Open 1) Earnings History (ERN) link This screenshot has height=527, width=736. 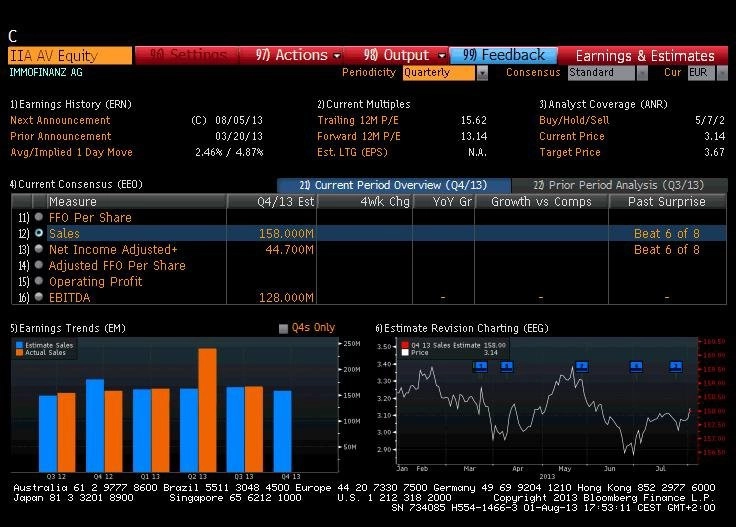(71, 104)
